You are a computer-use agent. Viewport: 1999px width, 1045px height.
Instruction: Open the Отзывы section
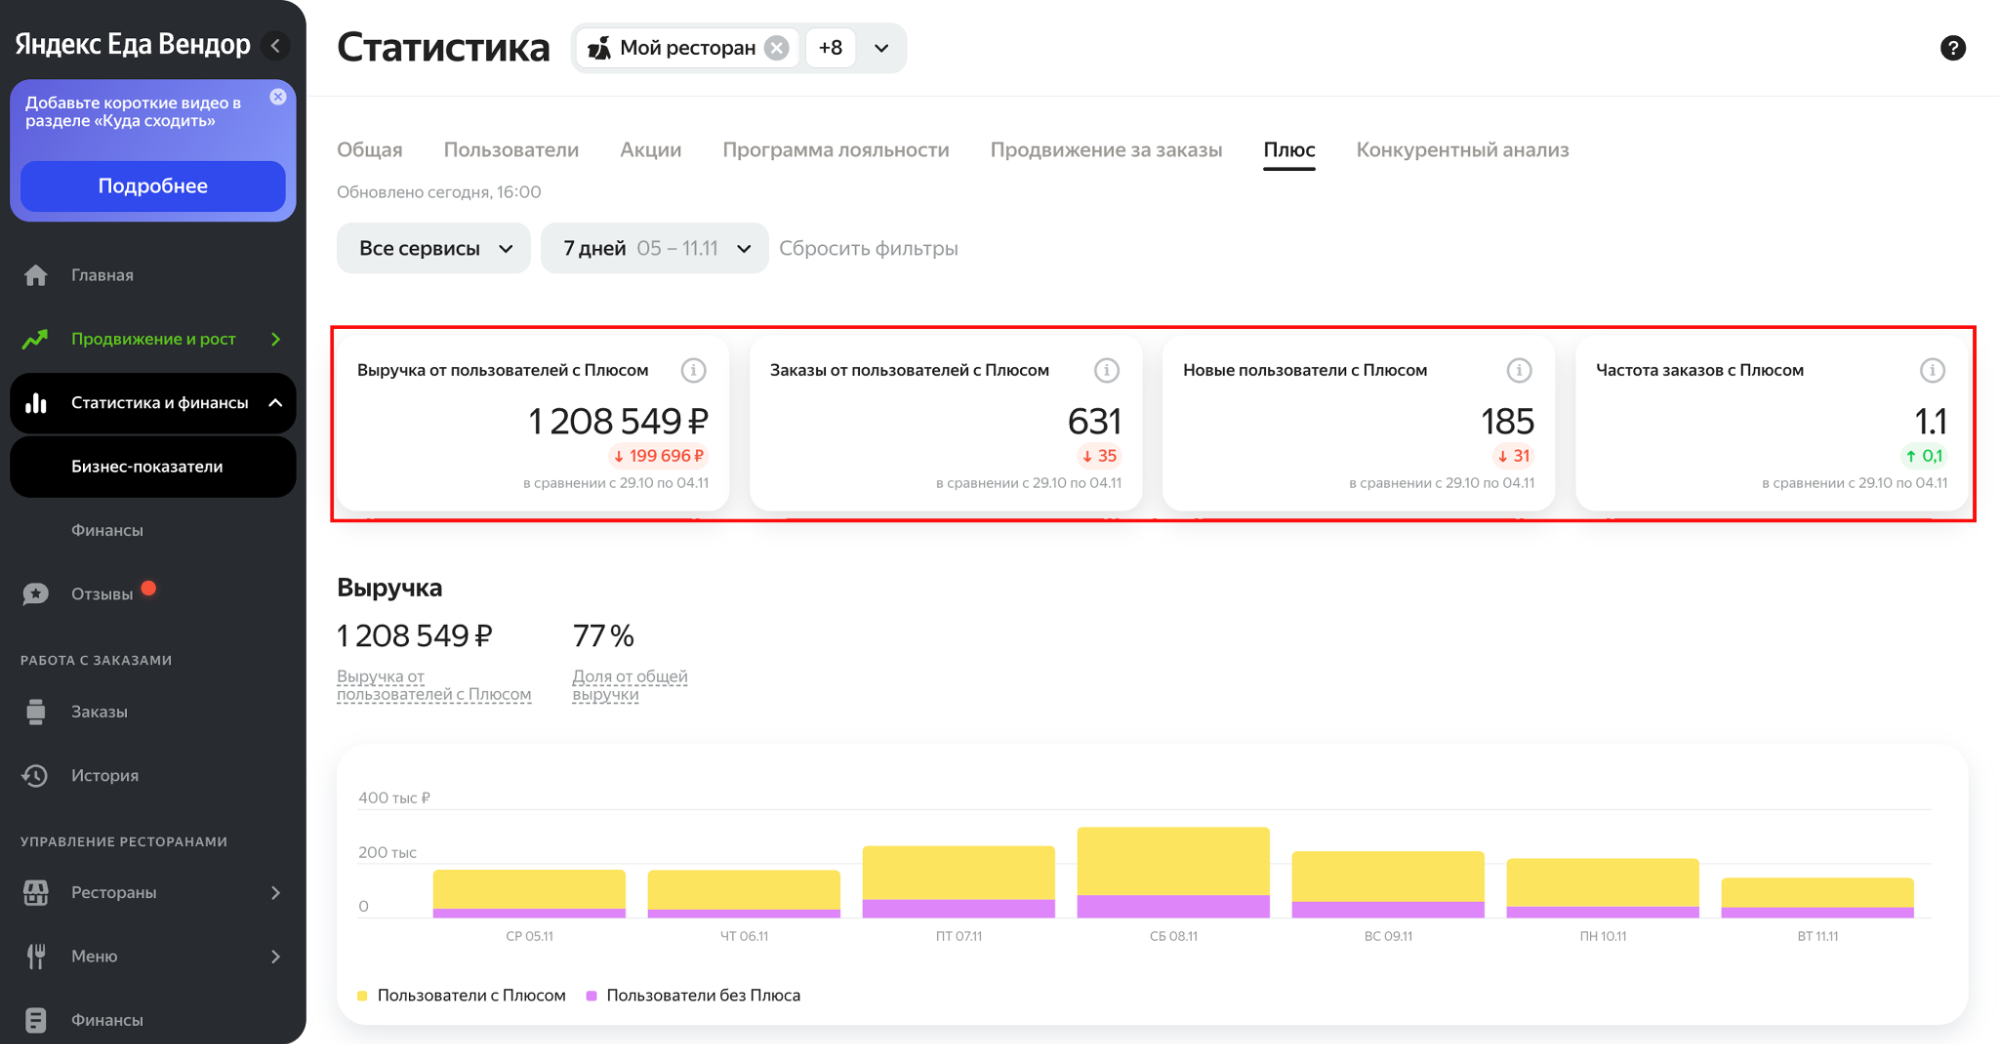102,594
